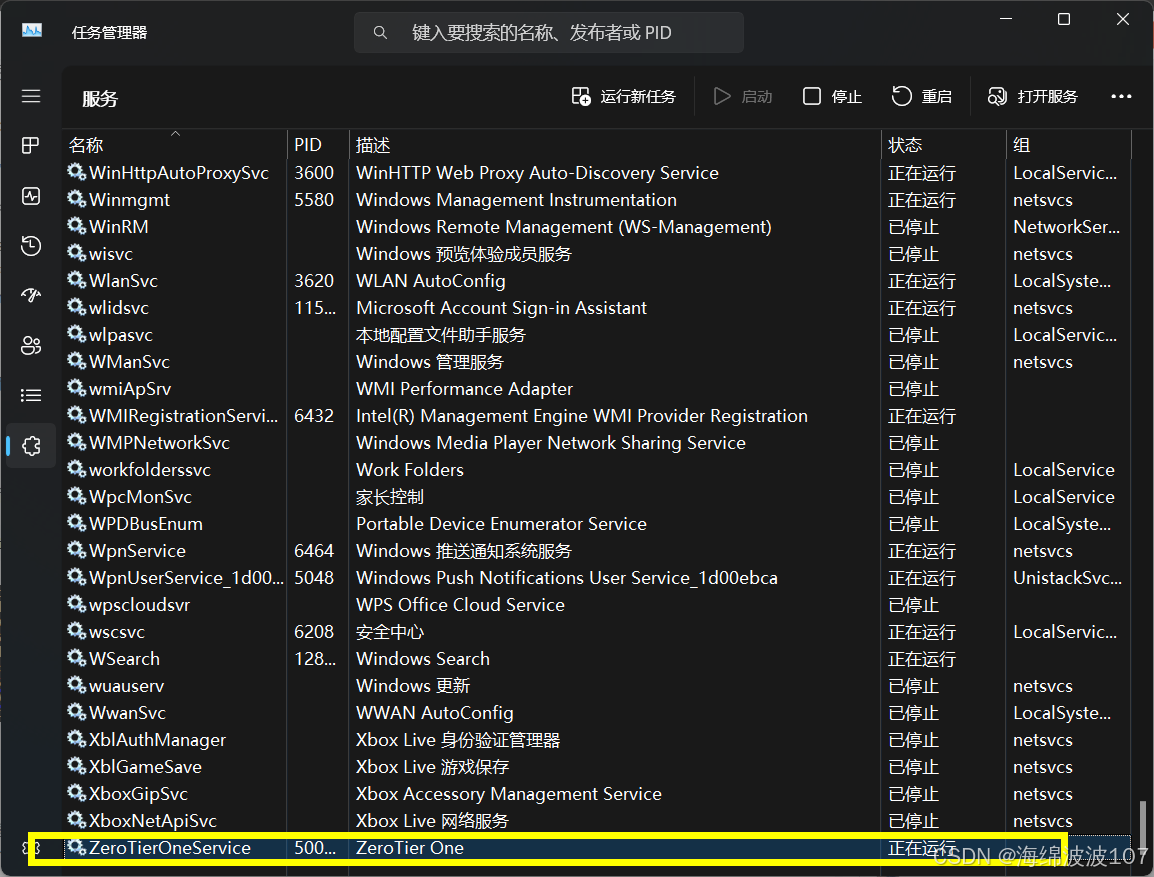Screen dimensions: 1154x877
Task: Select the Services puzzle-piece sidebar icon
Action: click(x=31, y=446)
